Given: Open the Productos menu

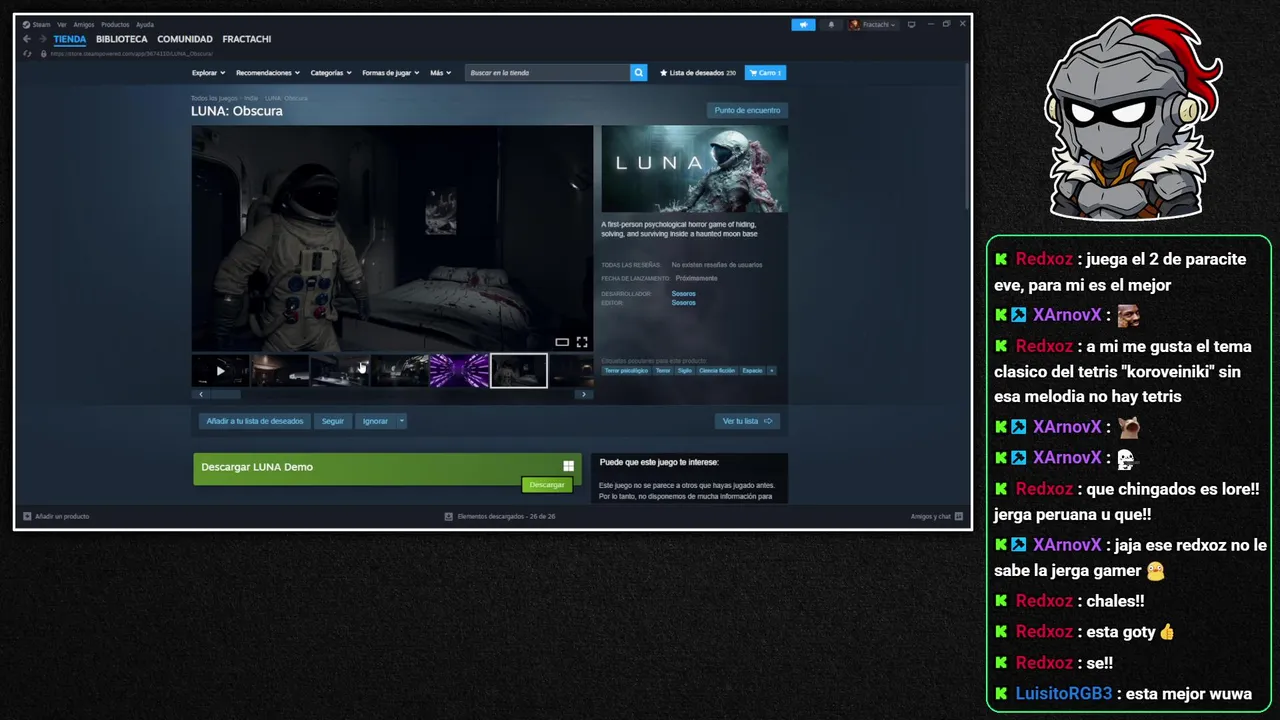Looking at the screenshot, I should click(x=115, y=24).
